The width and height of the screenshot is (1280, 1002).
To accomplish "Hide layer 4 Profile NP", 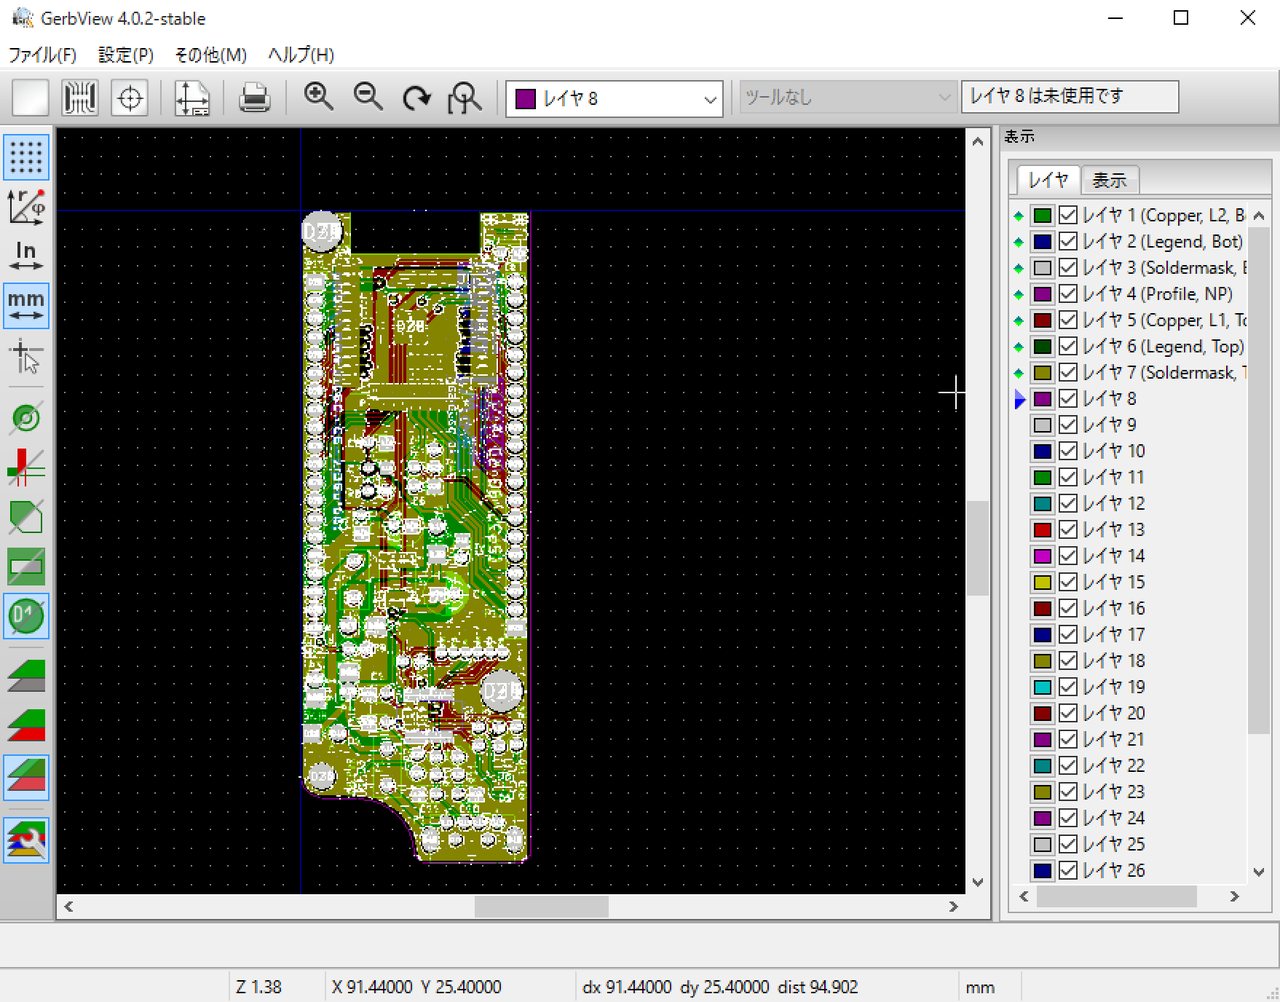I will [1068, 294].
